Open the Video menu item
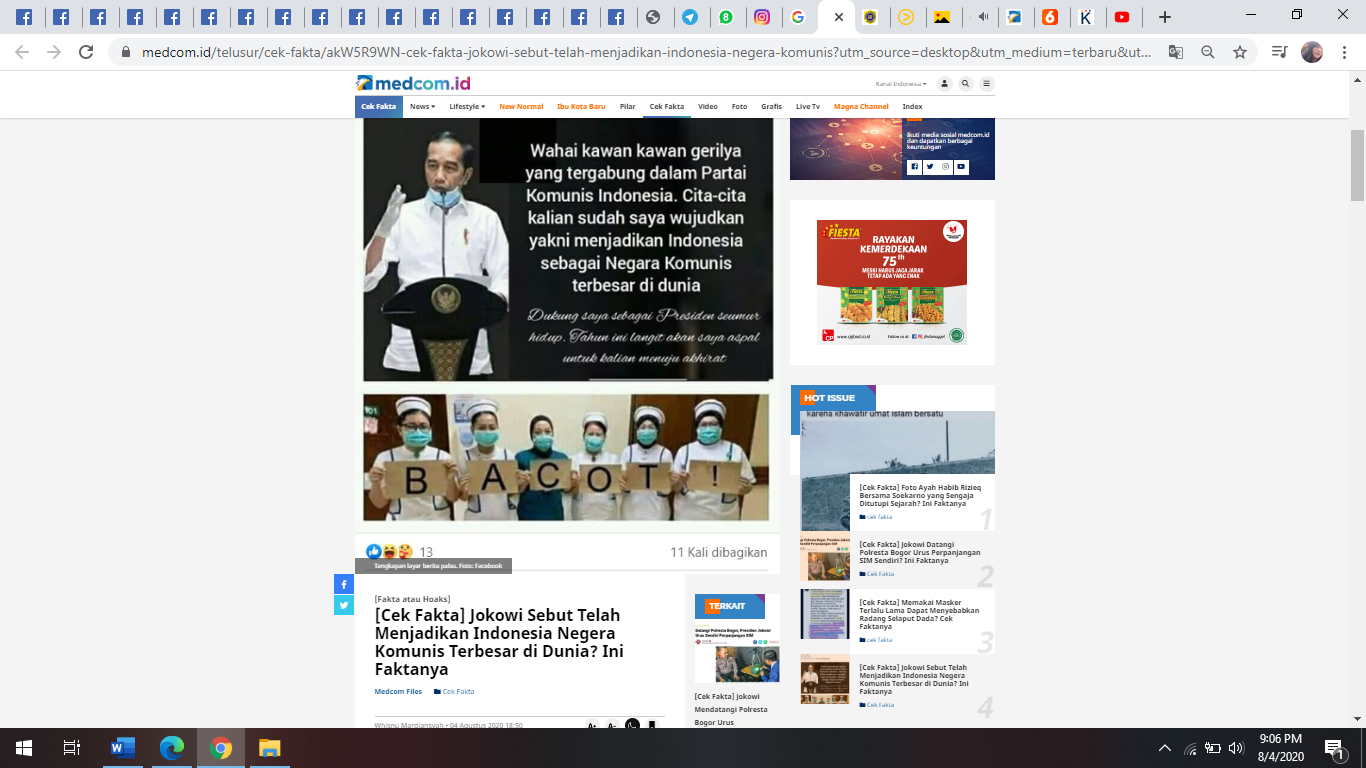The height and width of the screenshot is (768, 1366). 708,106
